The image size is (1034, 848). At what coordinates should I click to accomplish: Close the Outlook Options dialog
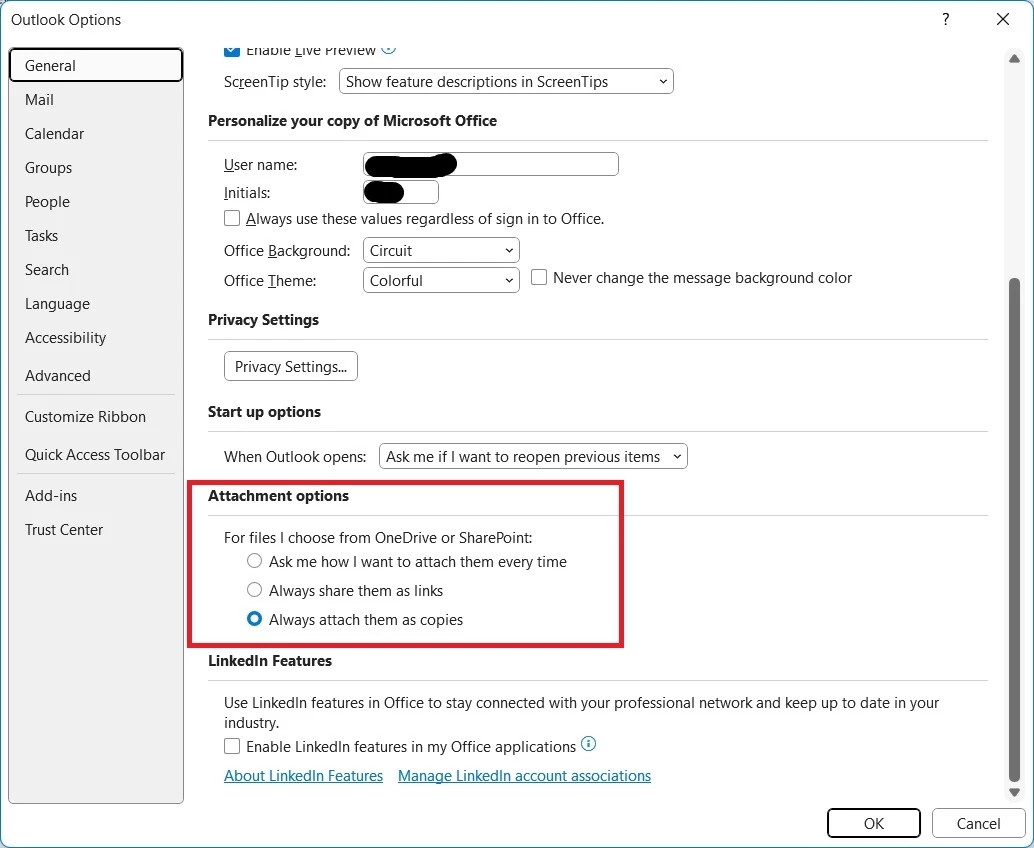tap(1003, 19)
